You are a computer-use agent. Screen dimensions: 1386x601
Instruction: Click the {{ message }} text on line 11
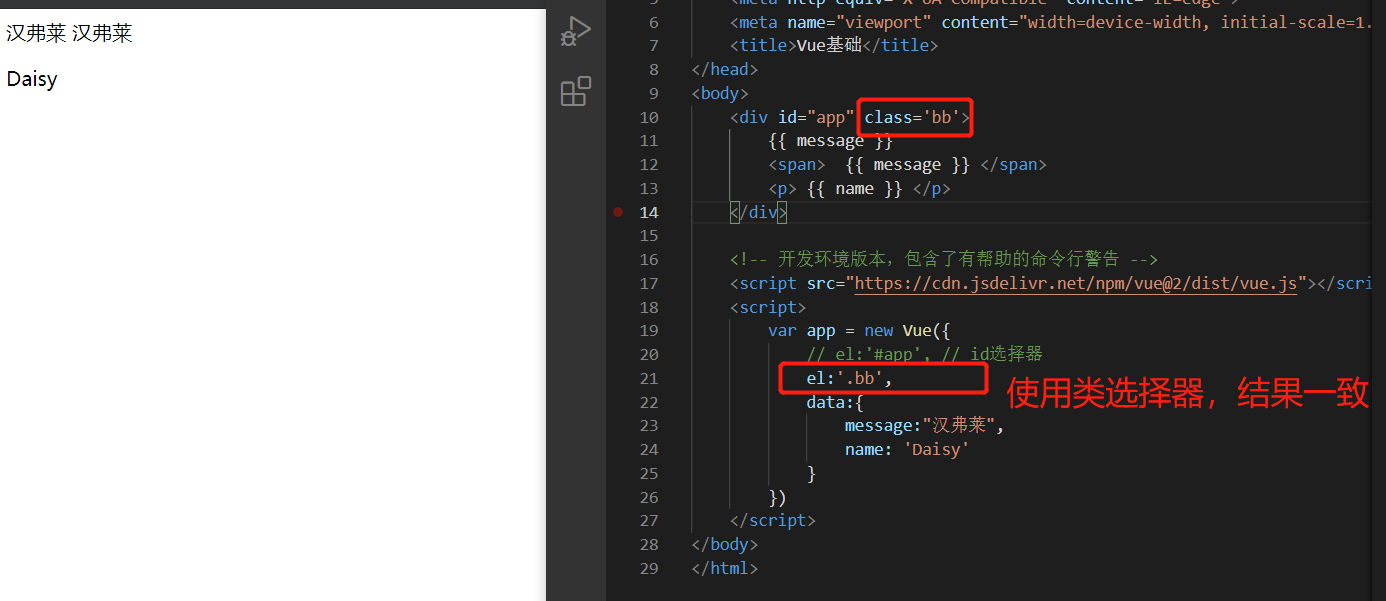click(830, 141)
